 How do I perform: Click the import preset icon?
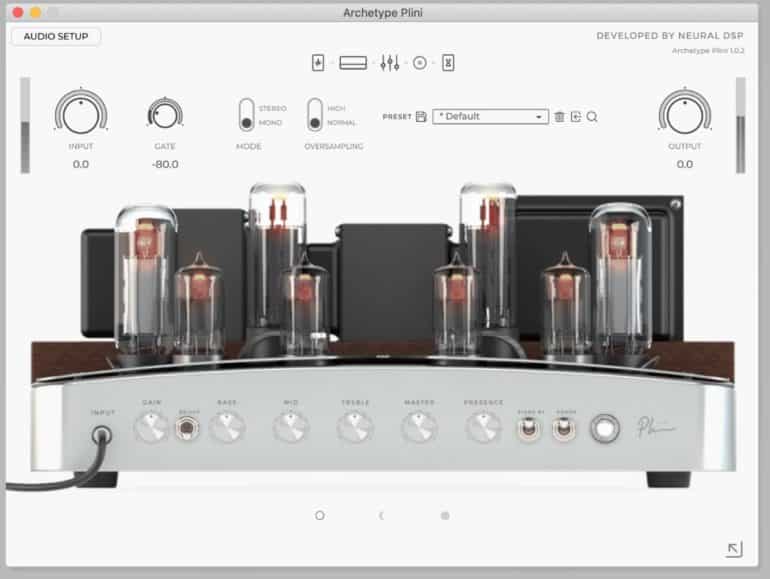[576, 117]
